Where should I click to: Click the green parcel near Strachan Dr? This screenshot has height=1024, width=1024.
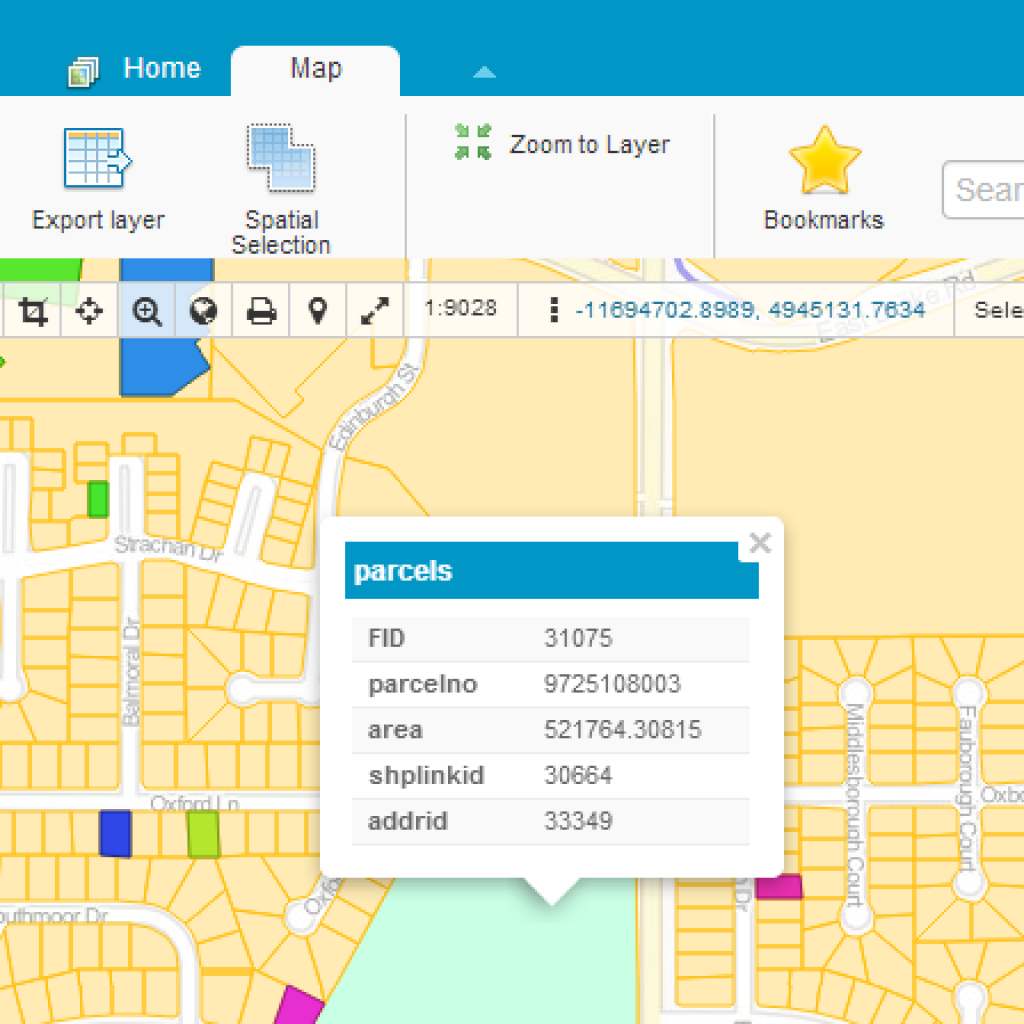click(x=98, y=500)
